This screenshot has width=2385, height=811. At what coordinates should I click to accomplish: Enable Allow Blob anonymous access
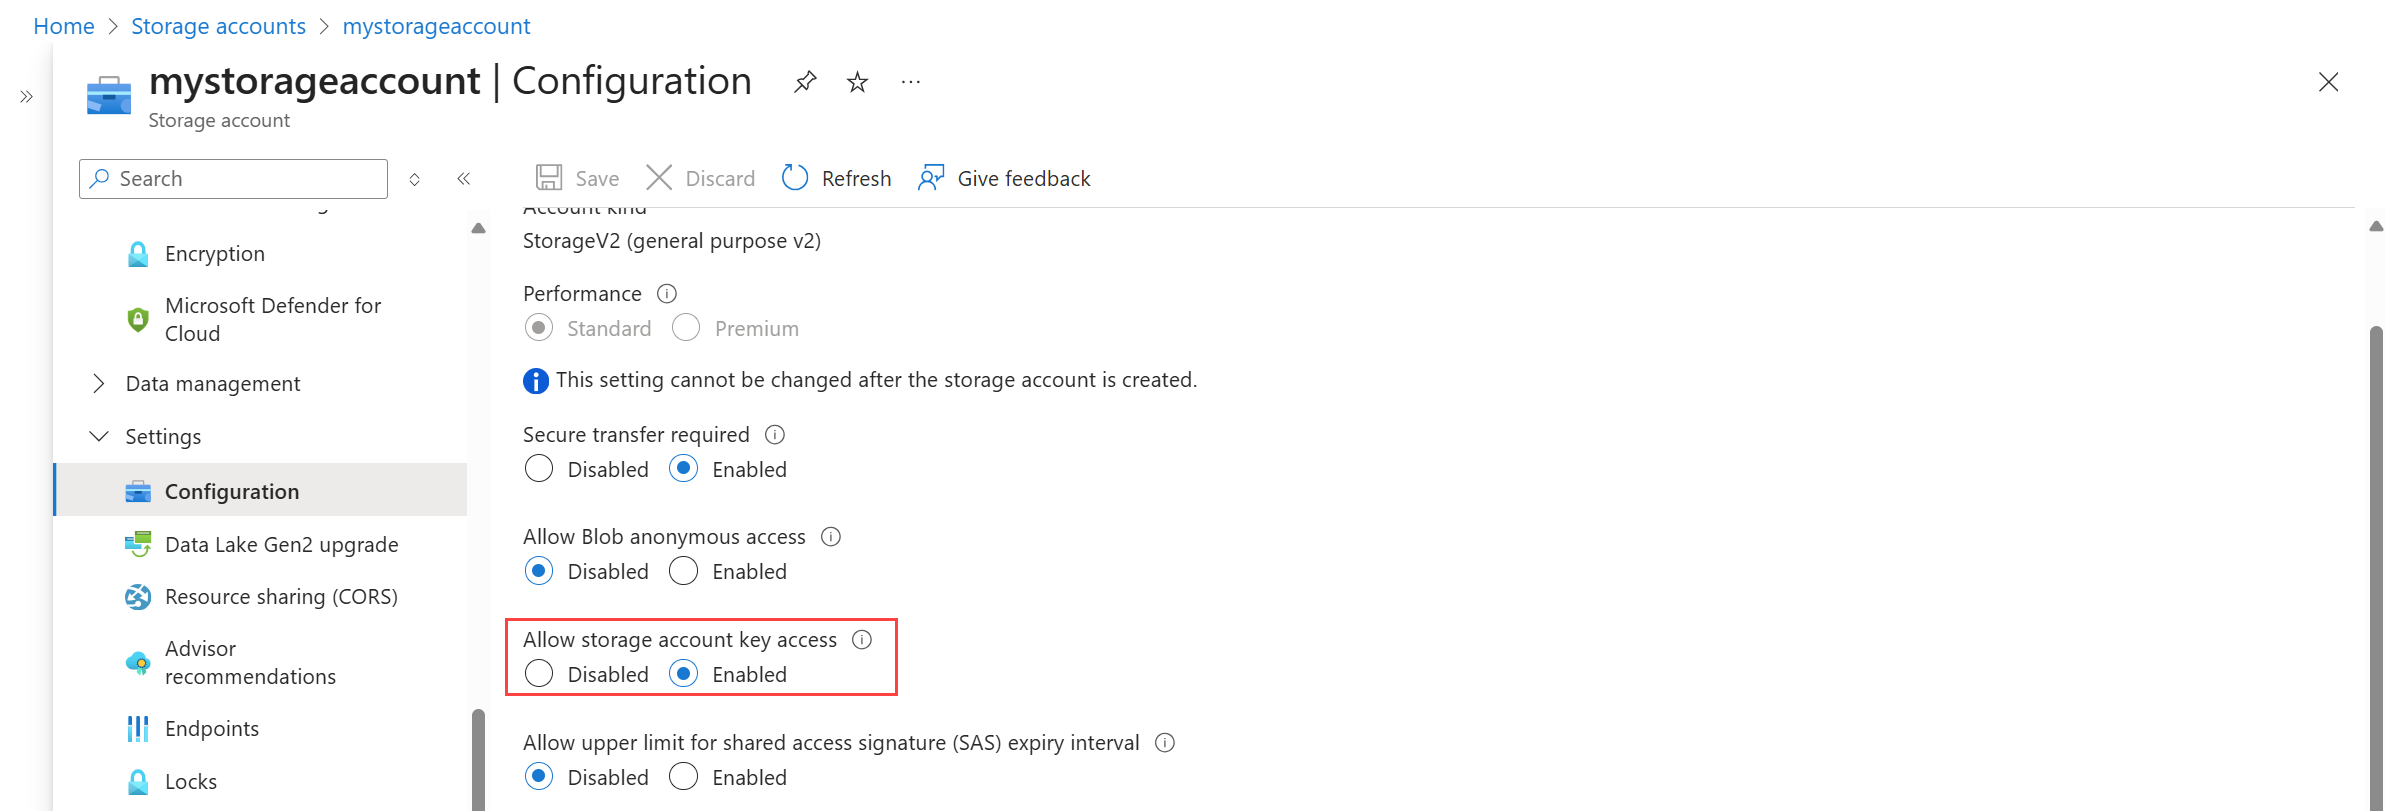coord(684,571)
